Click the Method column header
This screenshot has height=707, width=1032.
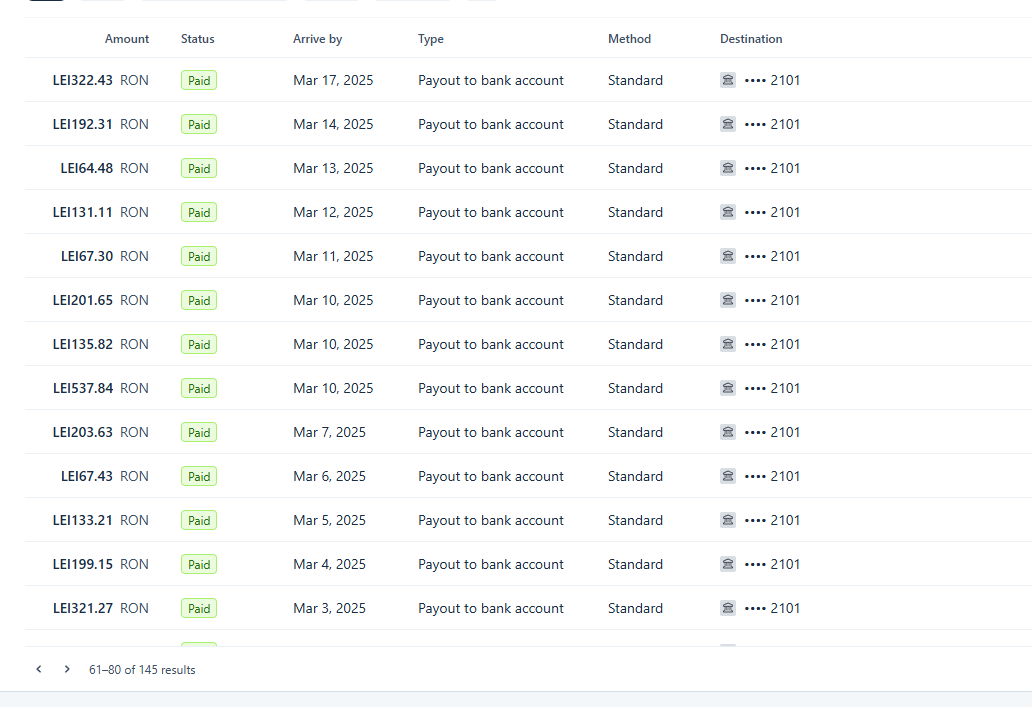coord(629,39)
